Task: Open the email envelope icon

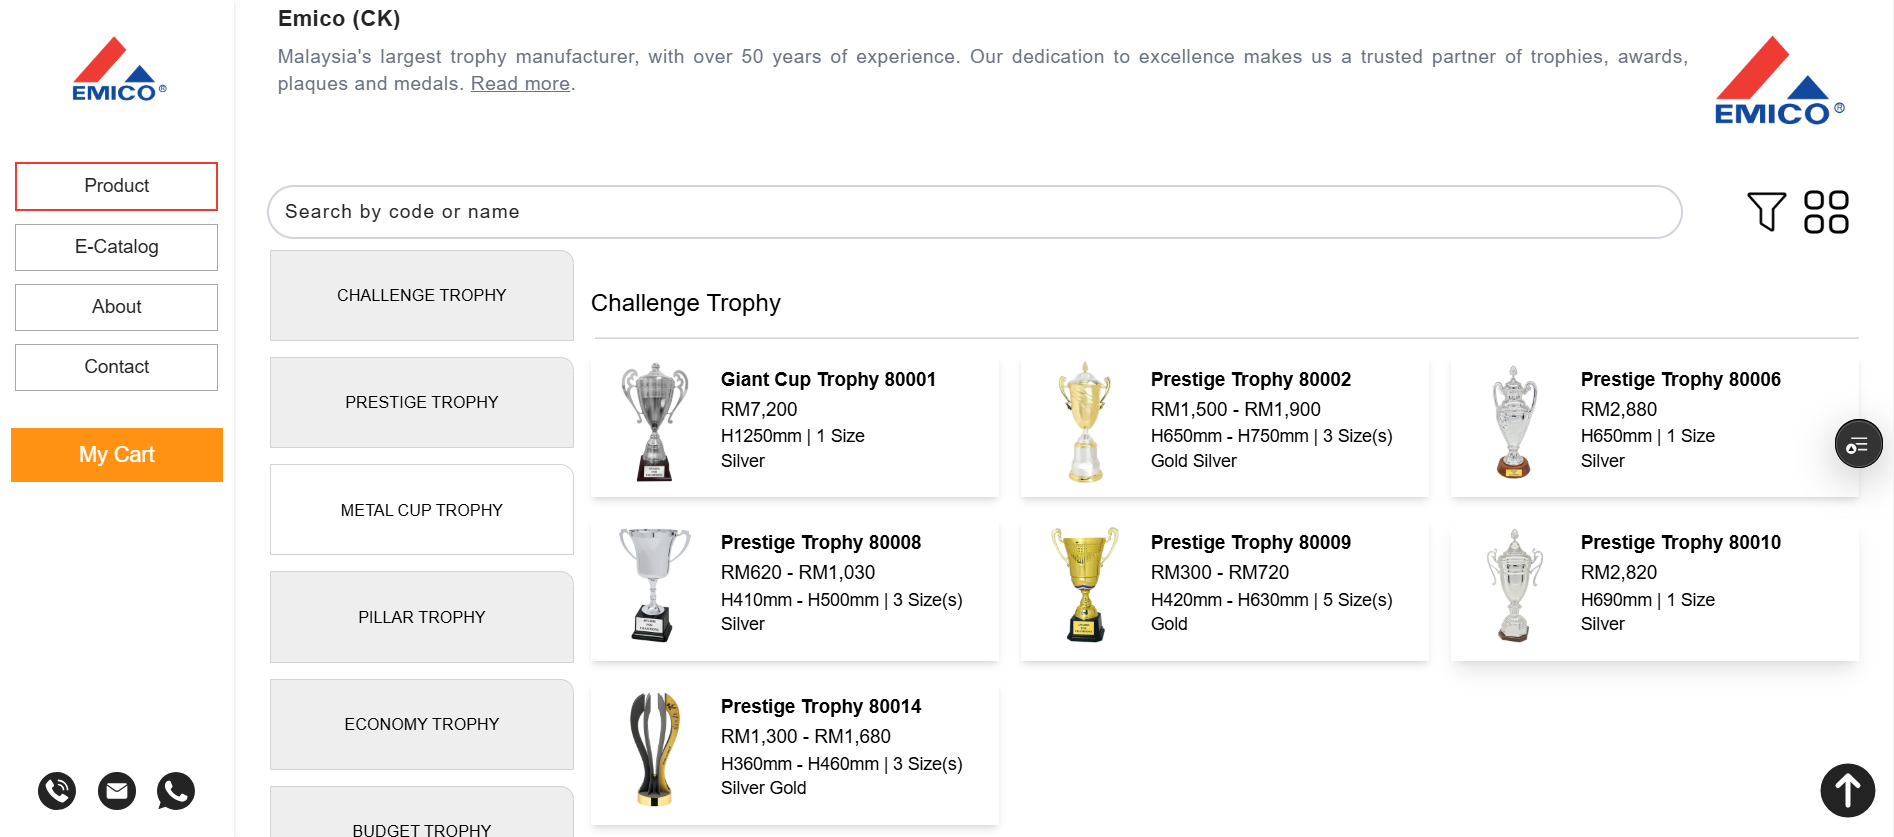Action: pos(117,791)
